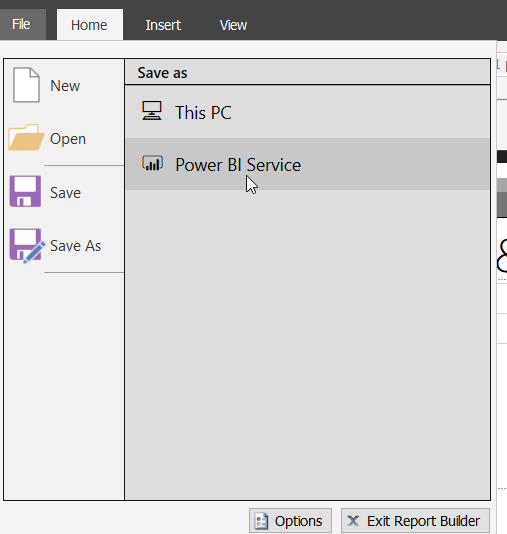The image size is (507, 534).
Task: Select the Open menu label
Action: click(x=68, y=139)
